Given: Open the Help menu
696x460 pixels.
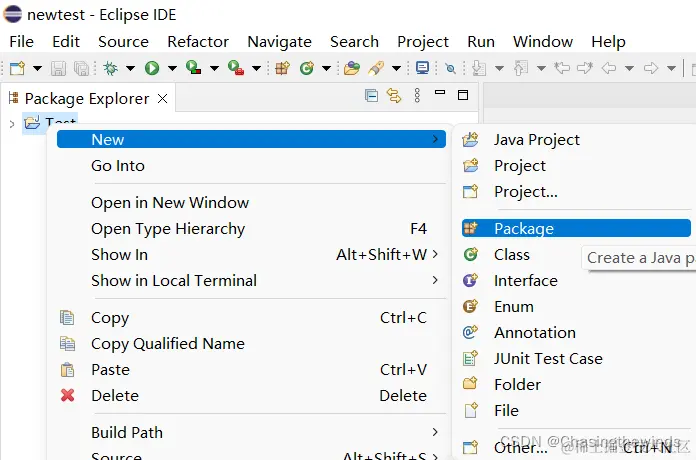Looking at the screenshot, I should 608,42.
